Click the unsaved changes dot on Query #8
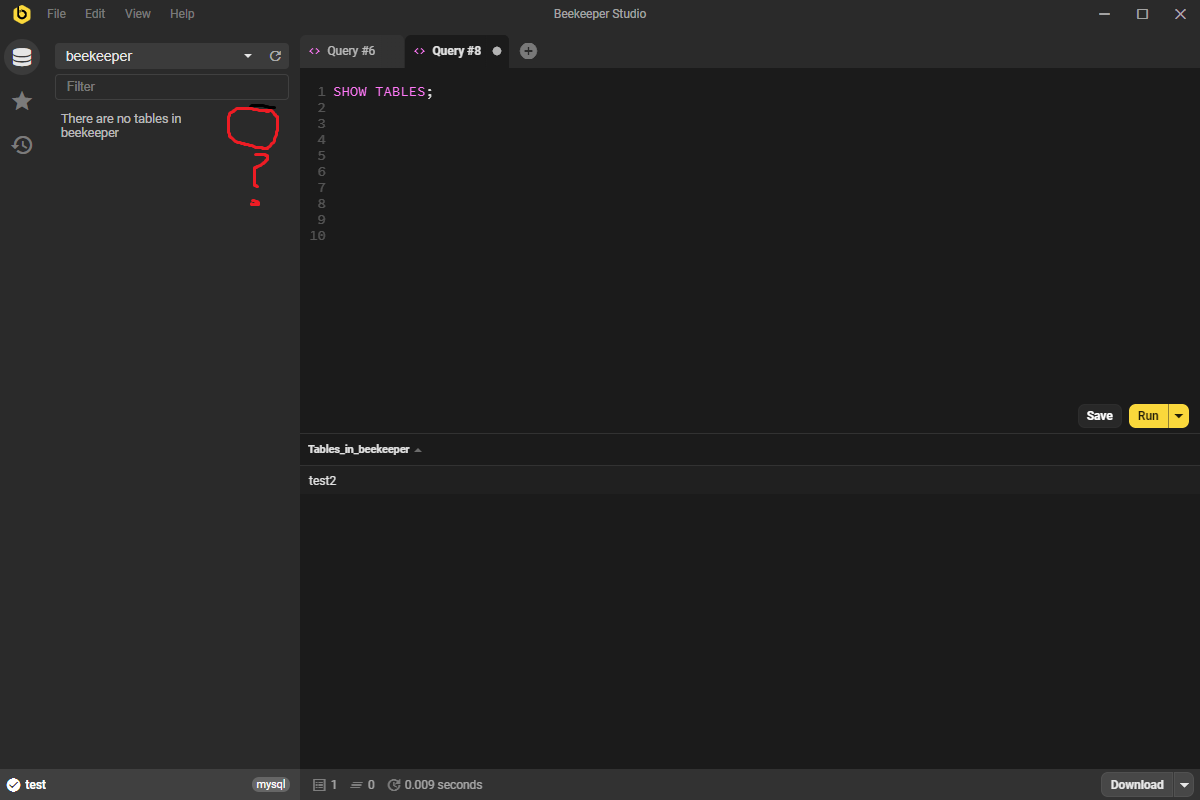The width and height of the screenshot is (1200, 800). 497,51
